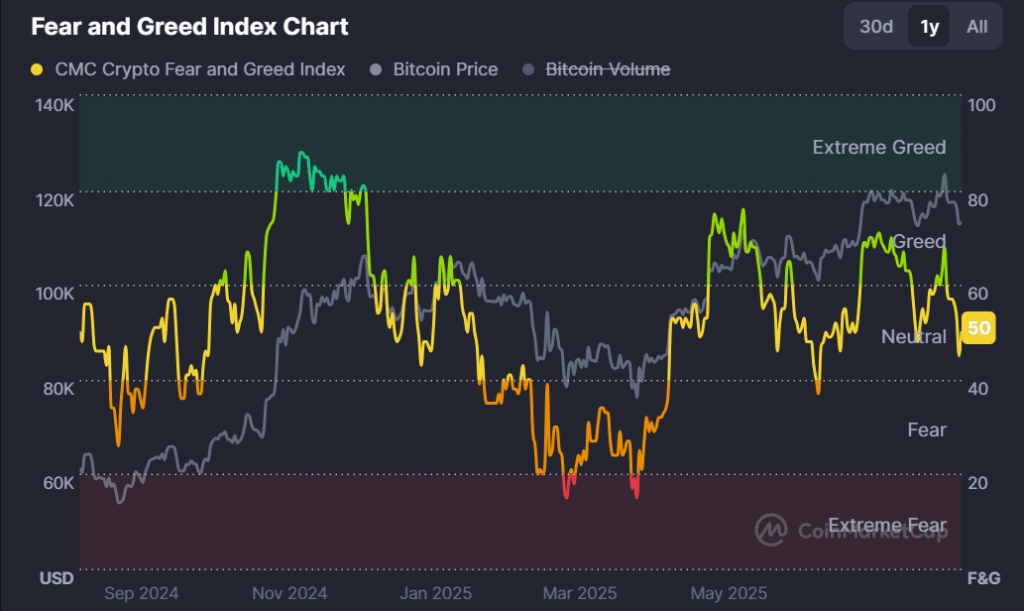Switch to the 30d time range

[x=875, y=27]
